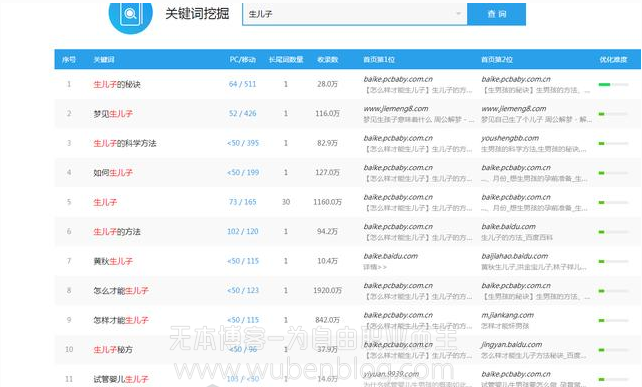Click the difficulty bar for 生儿子的秘诀
642x387 pixels.
point(613,85)
